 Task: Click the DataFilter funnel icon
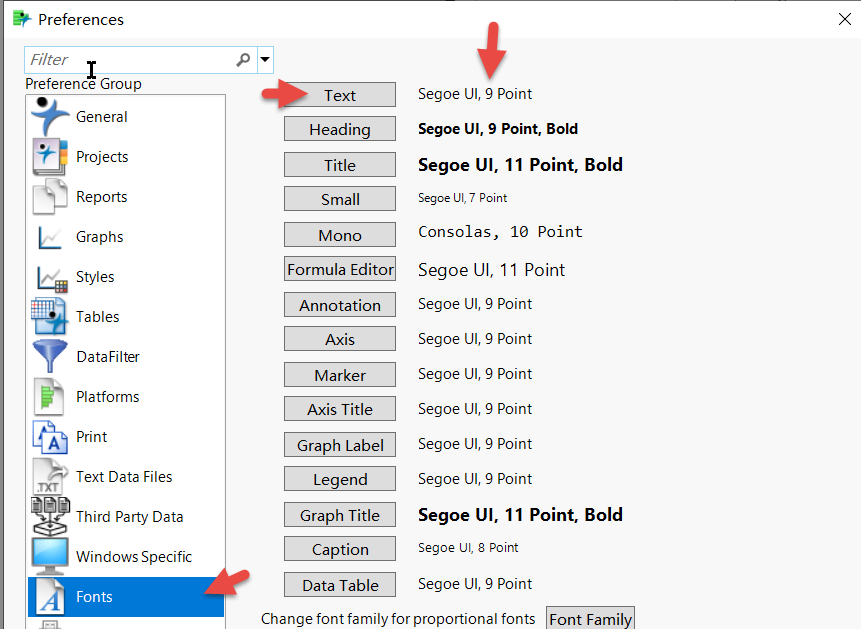coord(50,357)
